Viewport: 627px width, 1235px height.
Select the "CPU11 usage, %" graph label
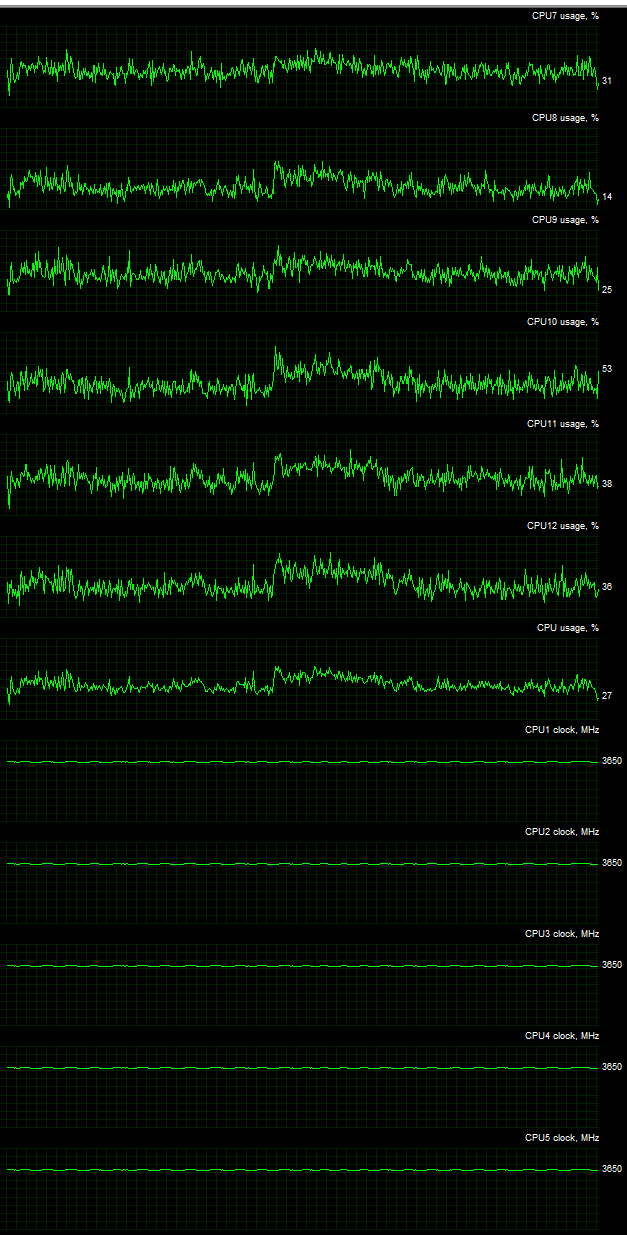pyautogui.click(x=563, y=424)
